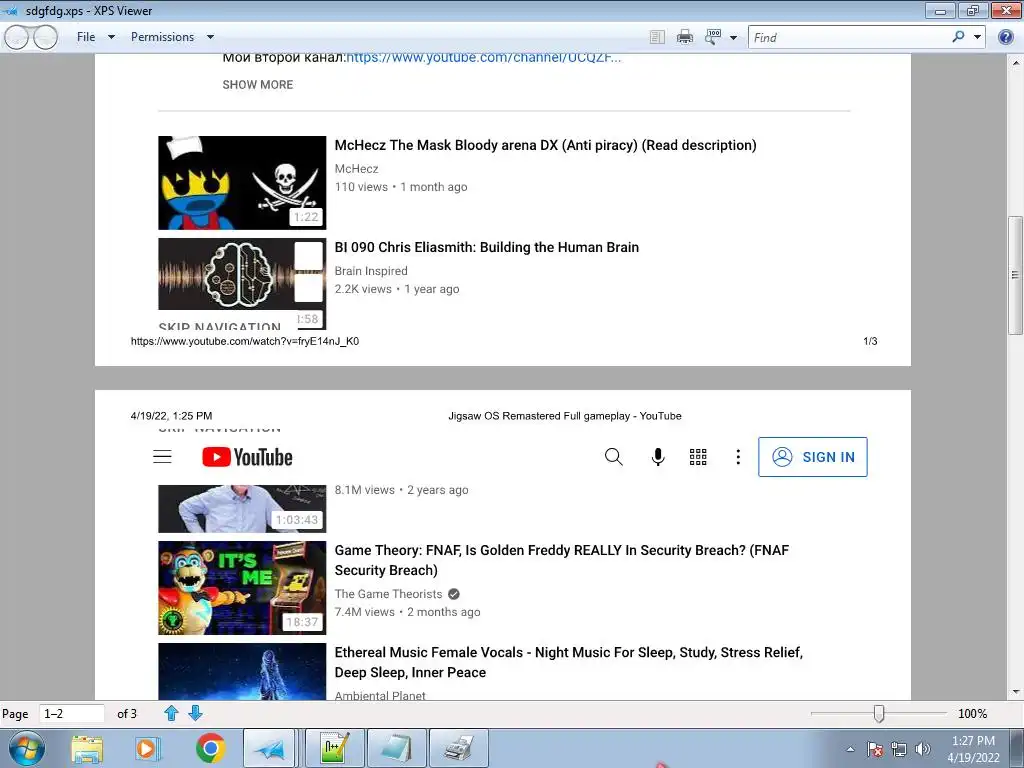Click the volume speaker tray icon

pos(922,749)
